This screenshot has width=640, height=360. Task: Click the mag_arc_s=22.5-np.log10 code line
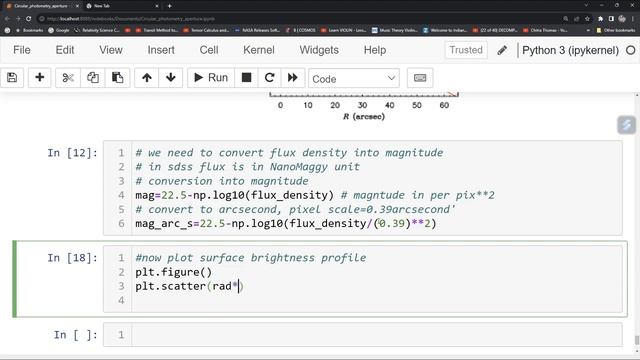[x=286, y=224]
